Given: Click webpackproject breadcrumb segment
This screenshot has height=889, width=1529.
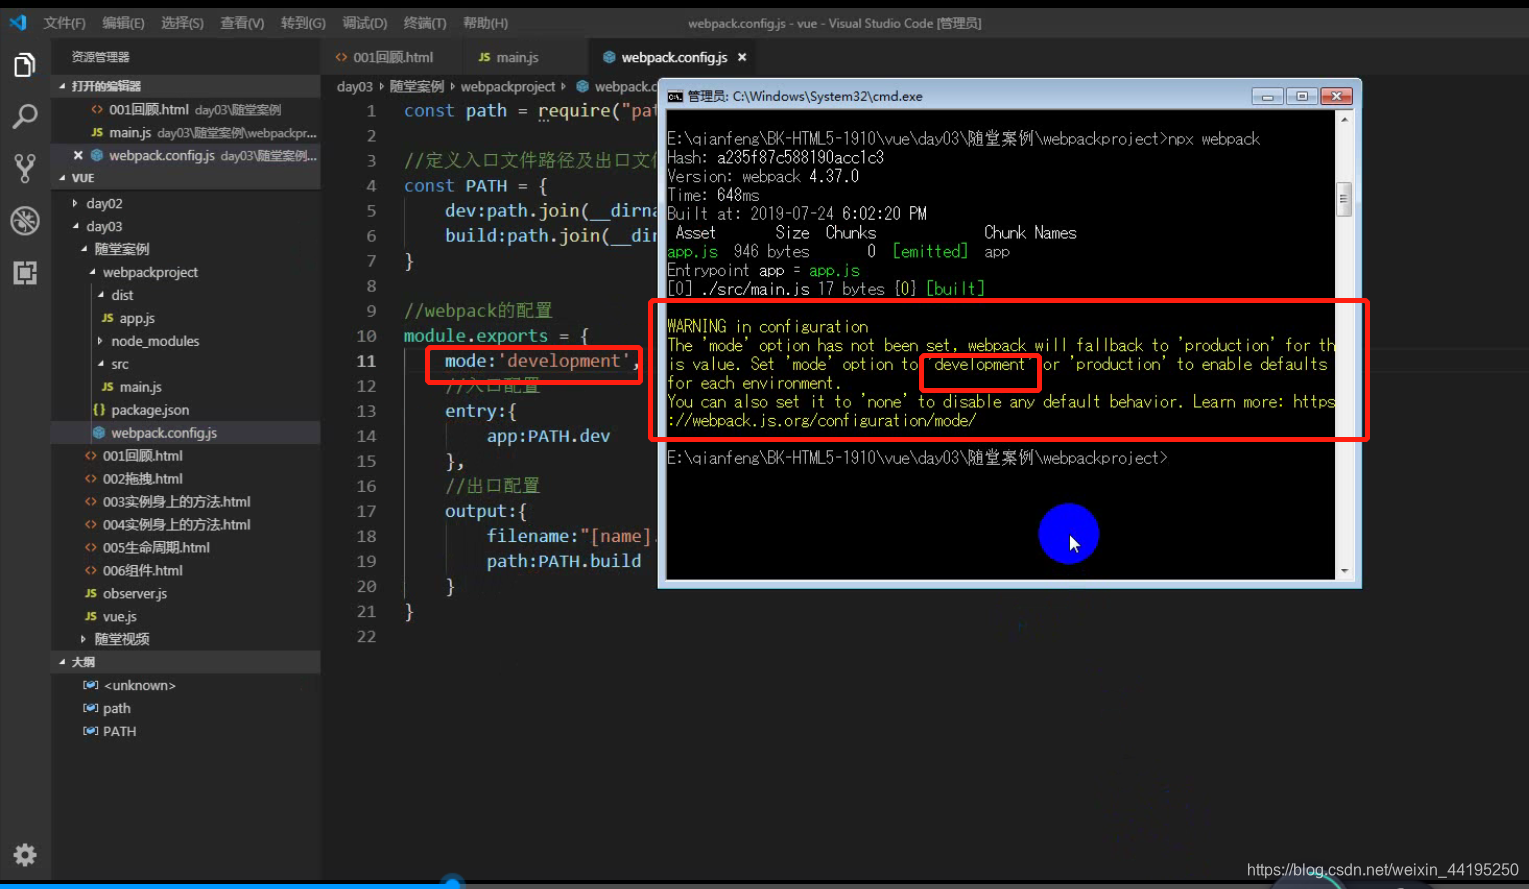Looking at the screenshot, I should (508, 87).
